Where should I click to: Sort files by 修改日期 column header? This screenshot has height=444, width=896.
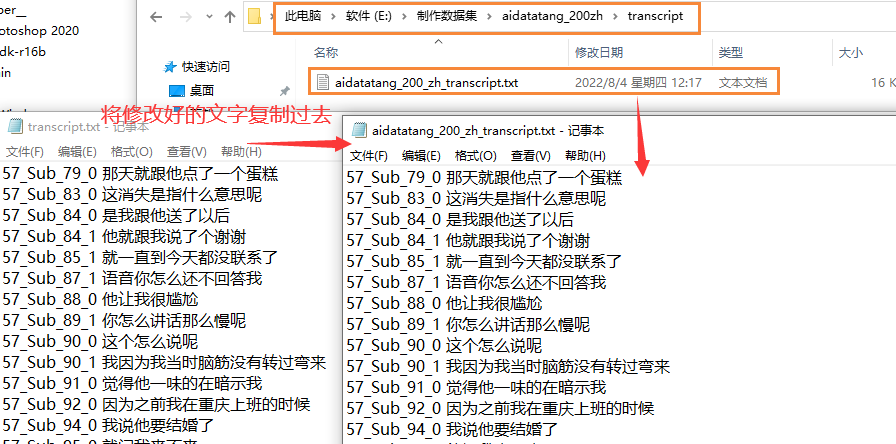(x=599, y=52)
